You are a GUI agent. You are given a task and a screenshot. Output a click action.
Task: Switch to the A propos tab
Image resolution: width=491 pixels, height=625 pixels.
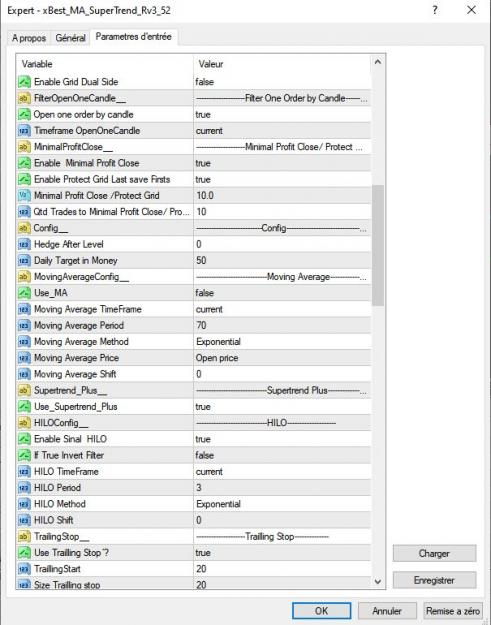coord(29,38)
